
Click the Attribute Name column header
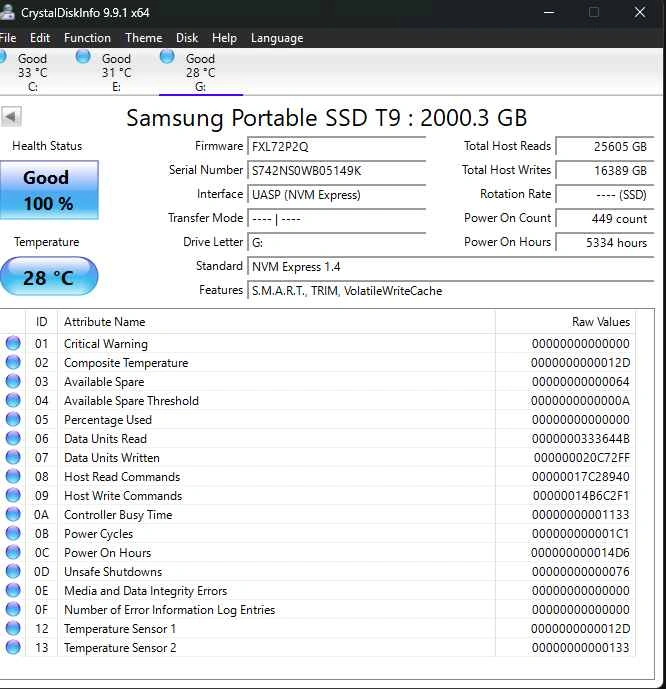point(276,322)
